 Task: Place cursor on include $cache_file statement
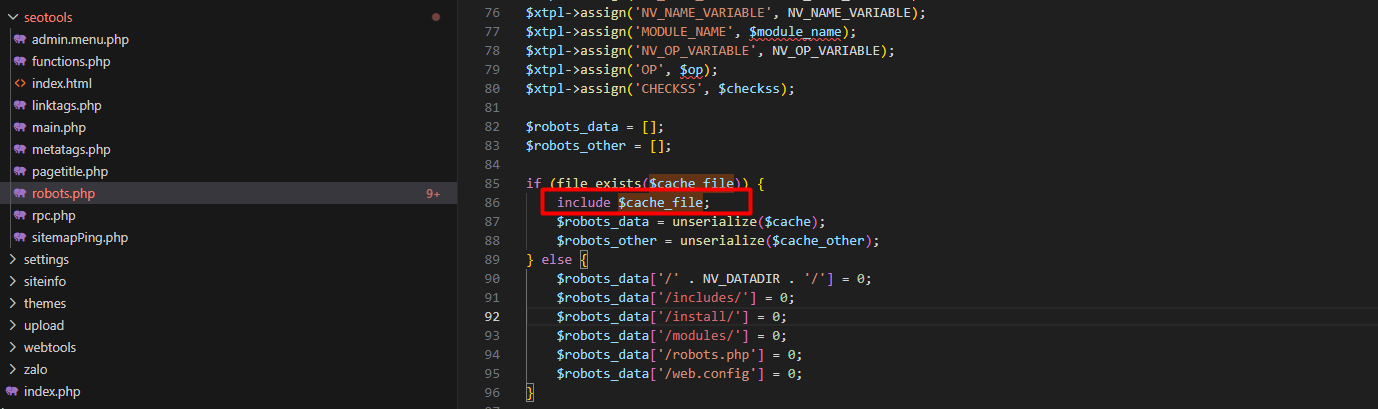[x=633, y=202]
